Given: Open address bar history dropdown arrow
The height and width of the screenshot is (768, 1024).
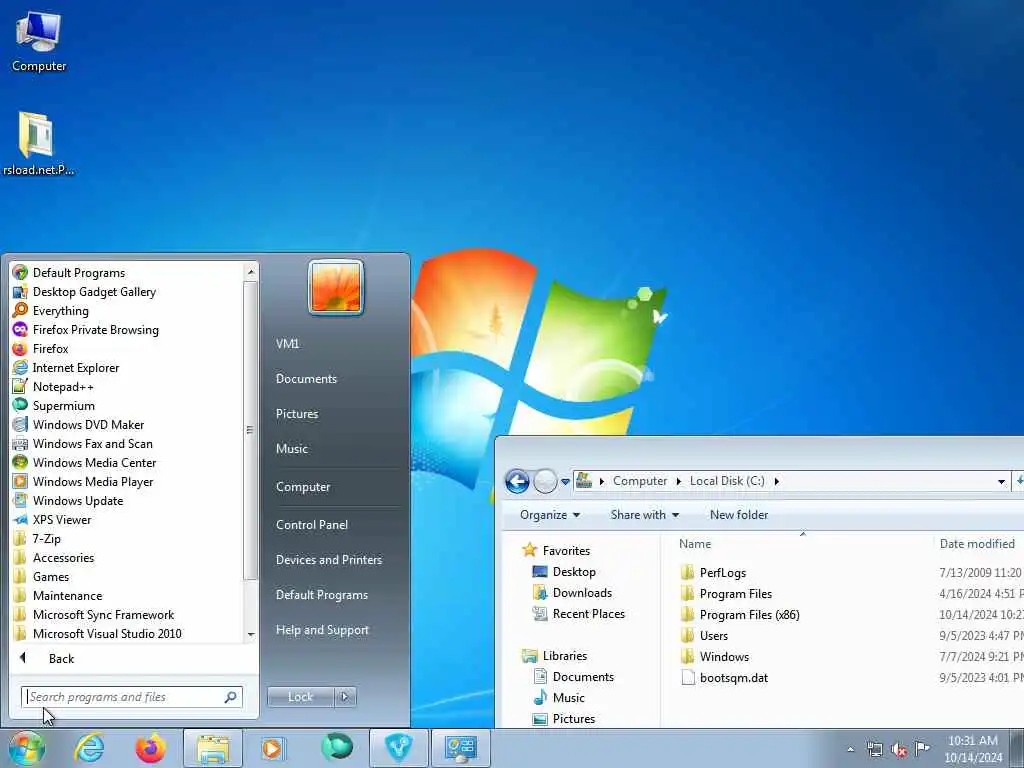Looking at the screenshot, I should pos(1001,482).
